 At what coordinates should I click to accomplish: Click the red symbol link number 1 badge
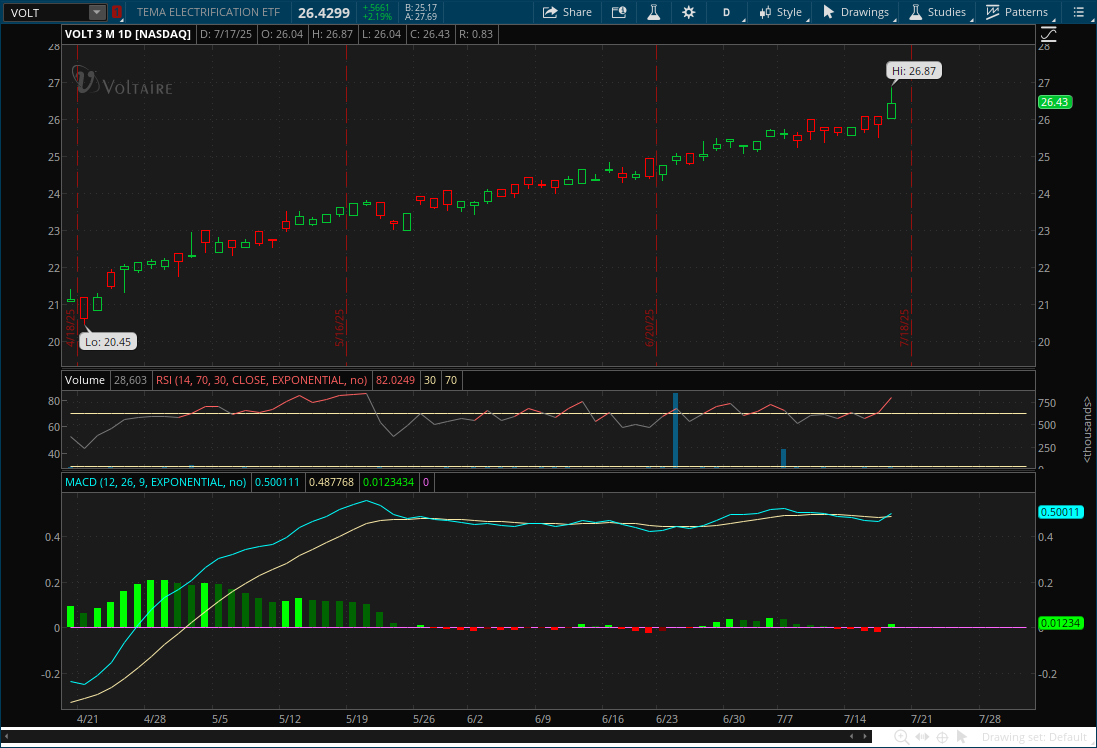pyautogui.click(x=117, y=12)
